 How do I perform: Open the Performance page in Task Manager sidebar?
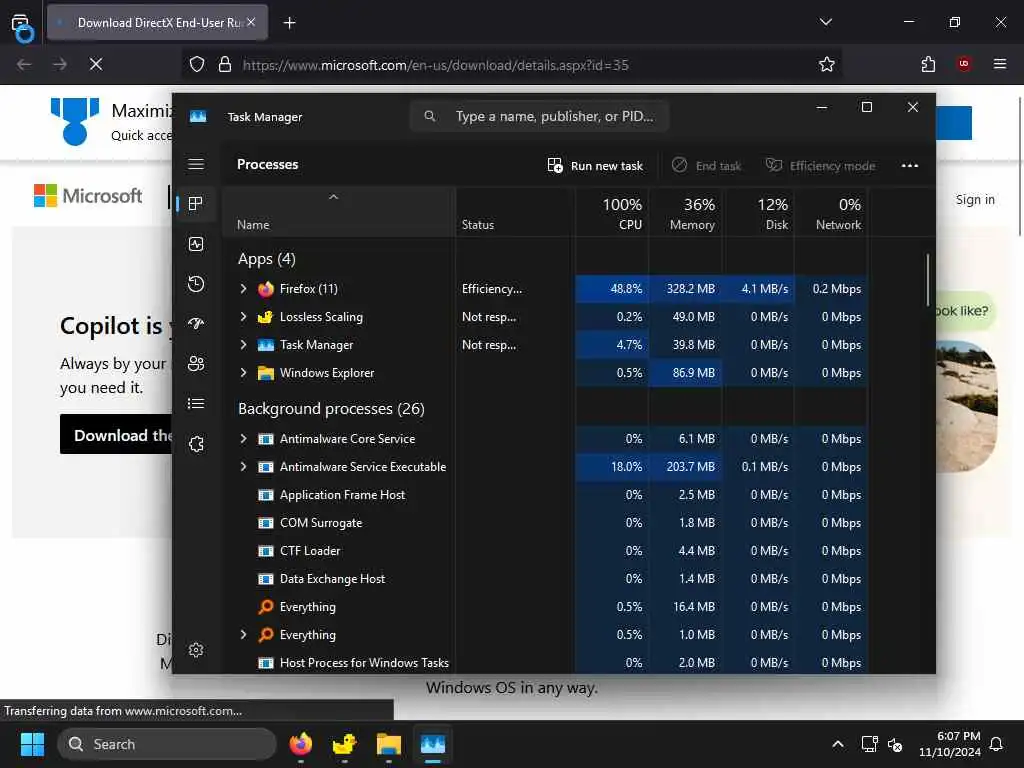[196, 244]
